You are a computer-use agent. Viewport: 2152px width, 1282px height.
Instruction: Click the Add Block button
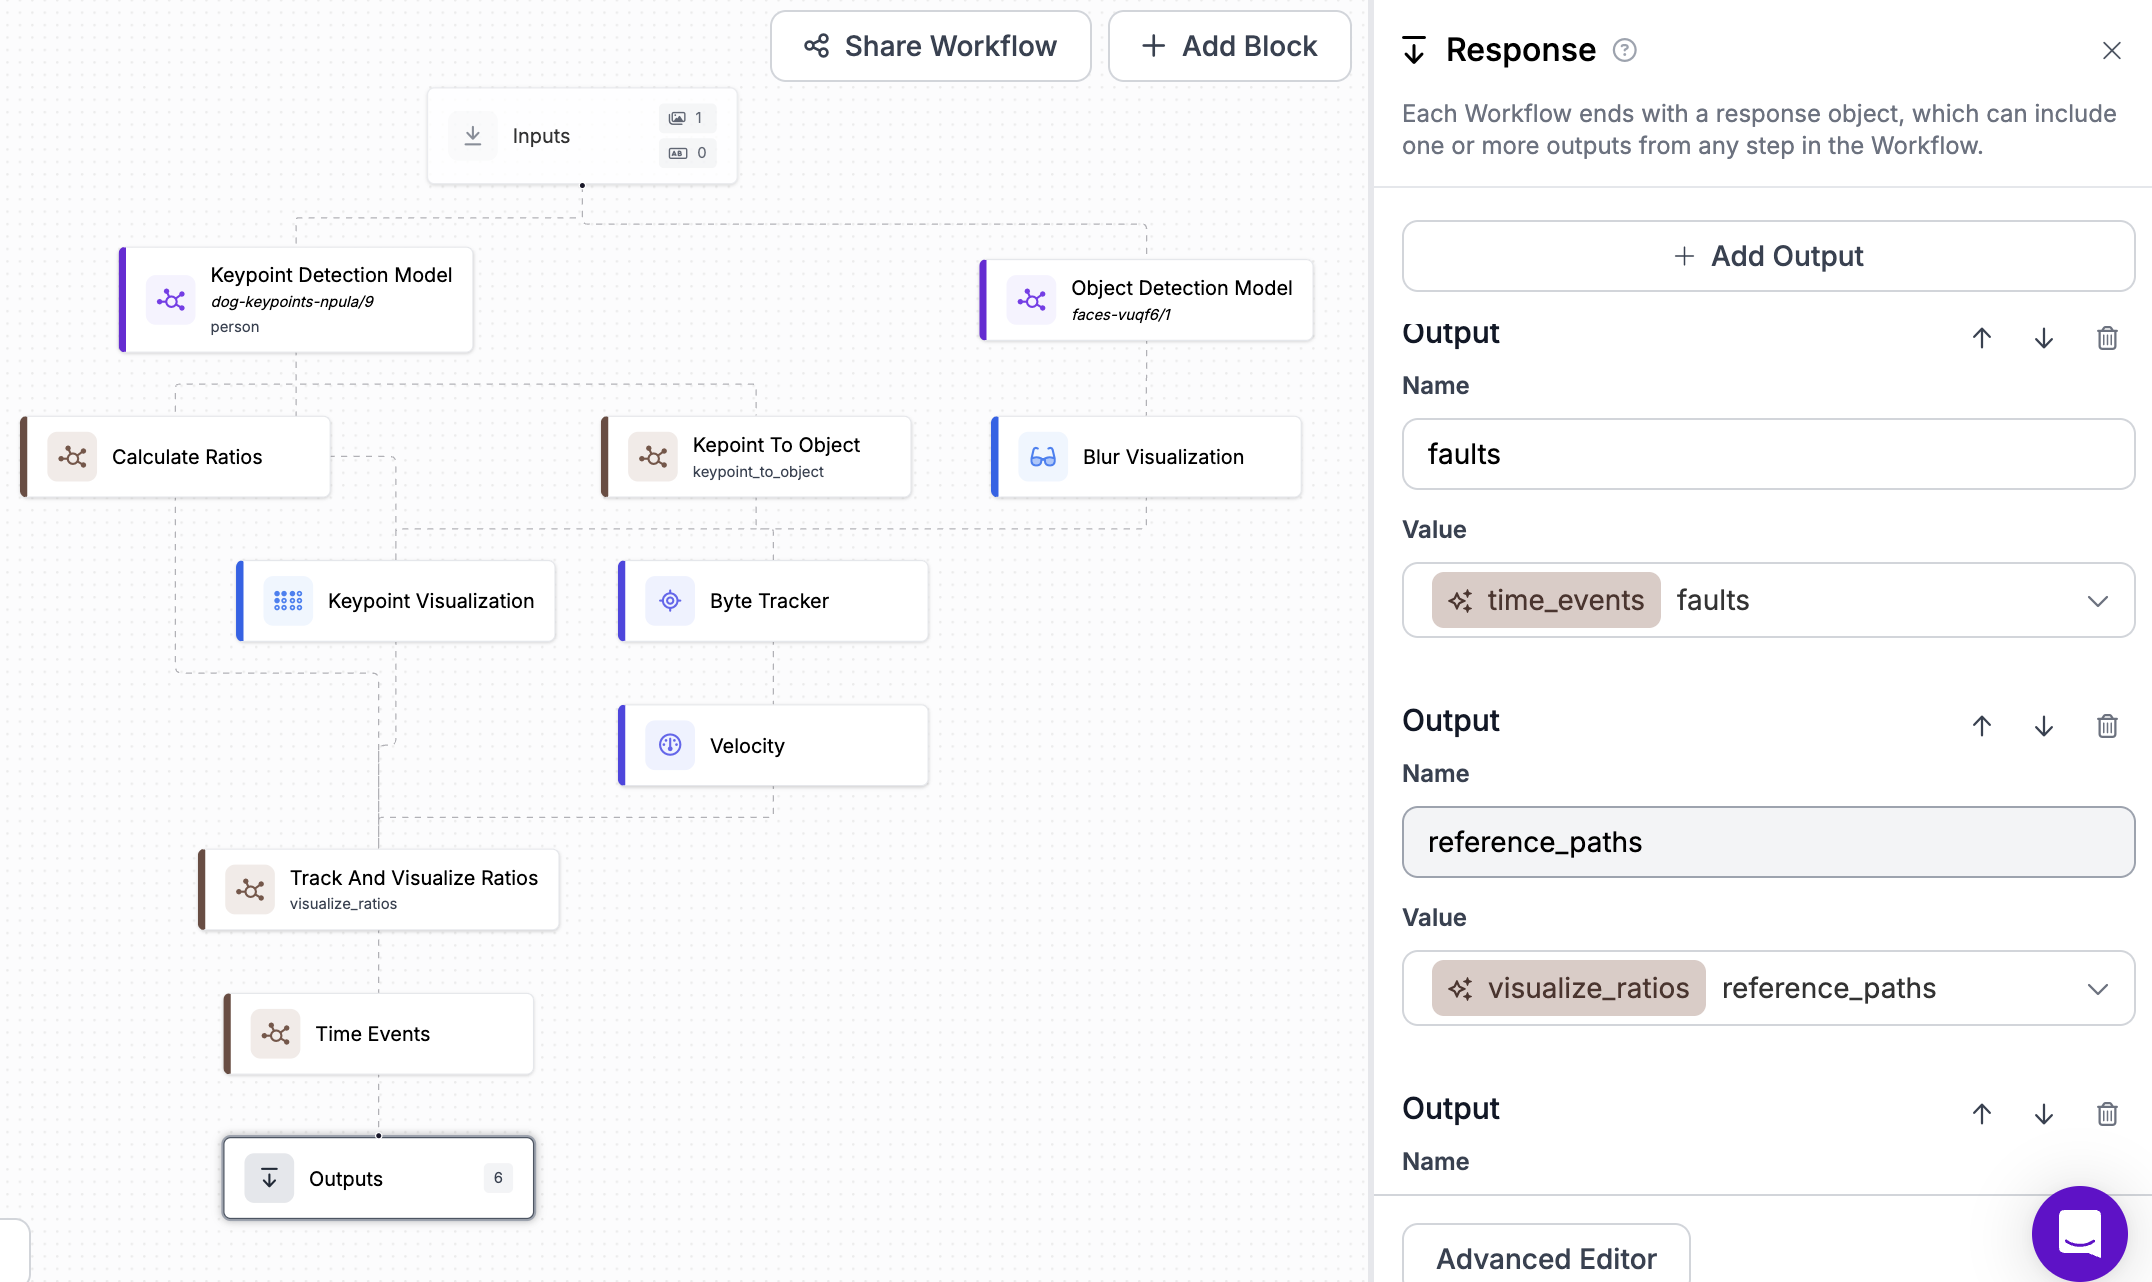pos(1229,46)
